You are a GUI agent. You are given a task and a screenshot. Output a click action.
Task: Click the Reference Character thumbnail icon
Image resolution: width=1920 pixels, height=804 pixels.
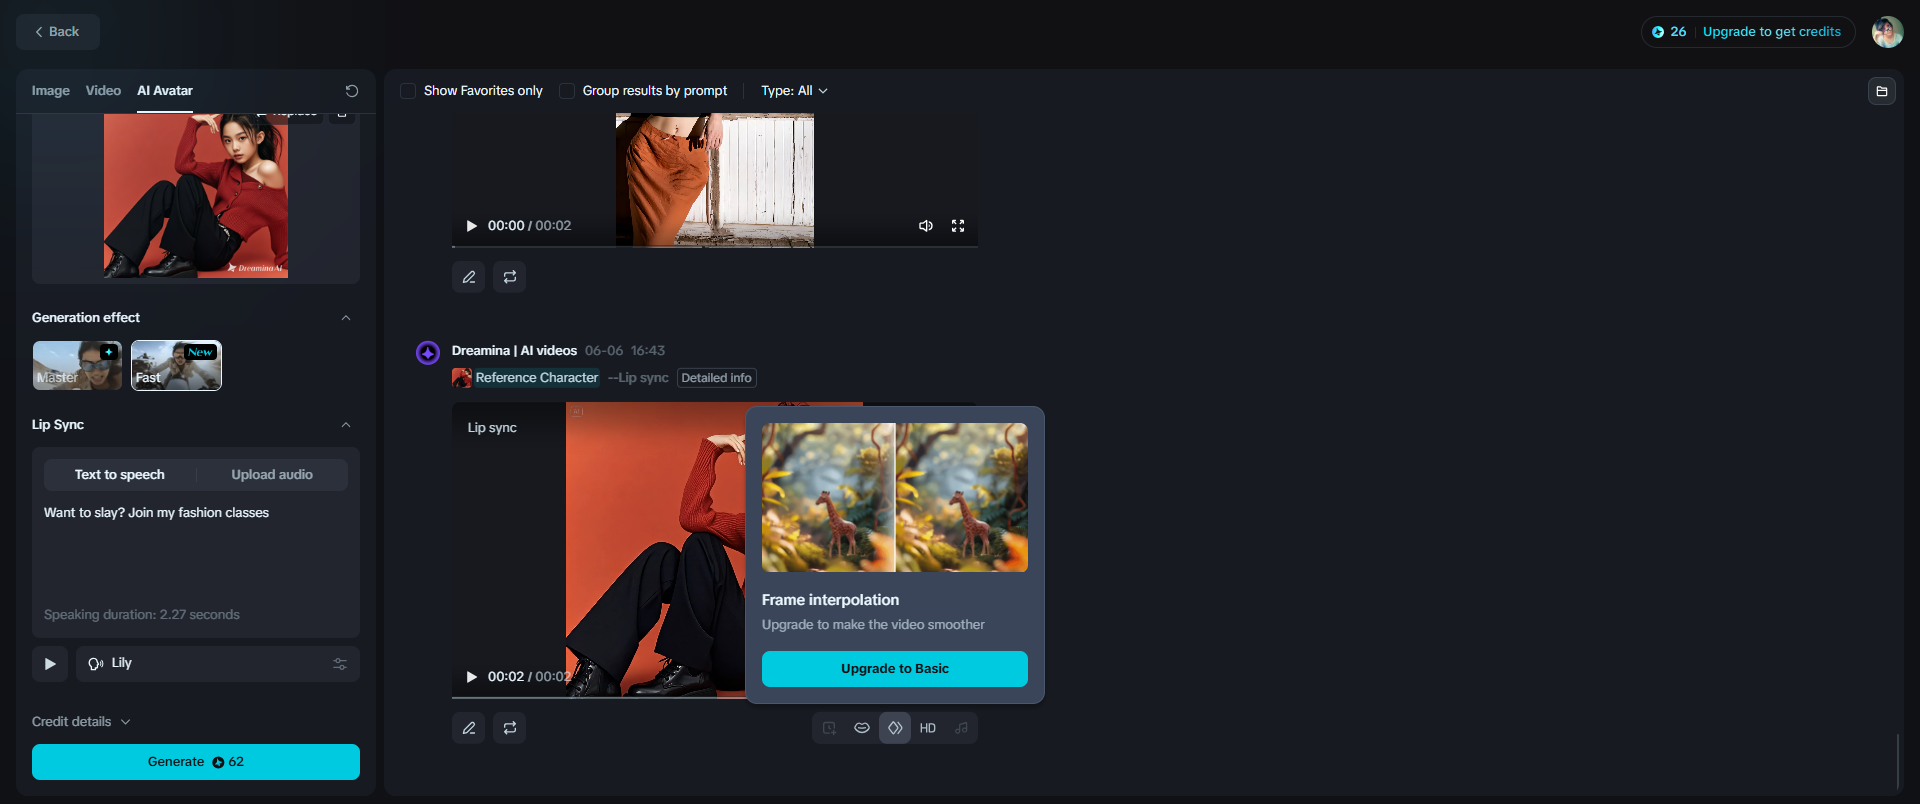tap(462, 378)
